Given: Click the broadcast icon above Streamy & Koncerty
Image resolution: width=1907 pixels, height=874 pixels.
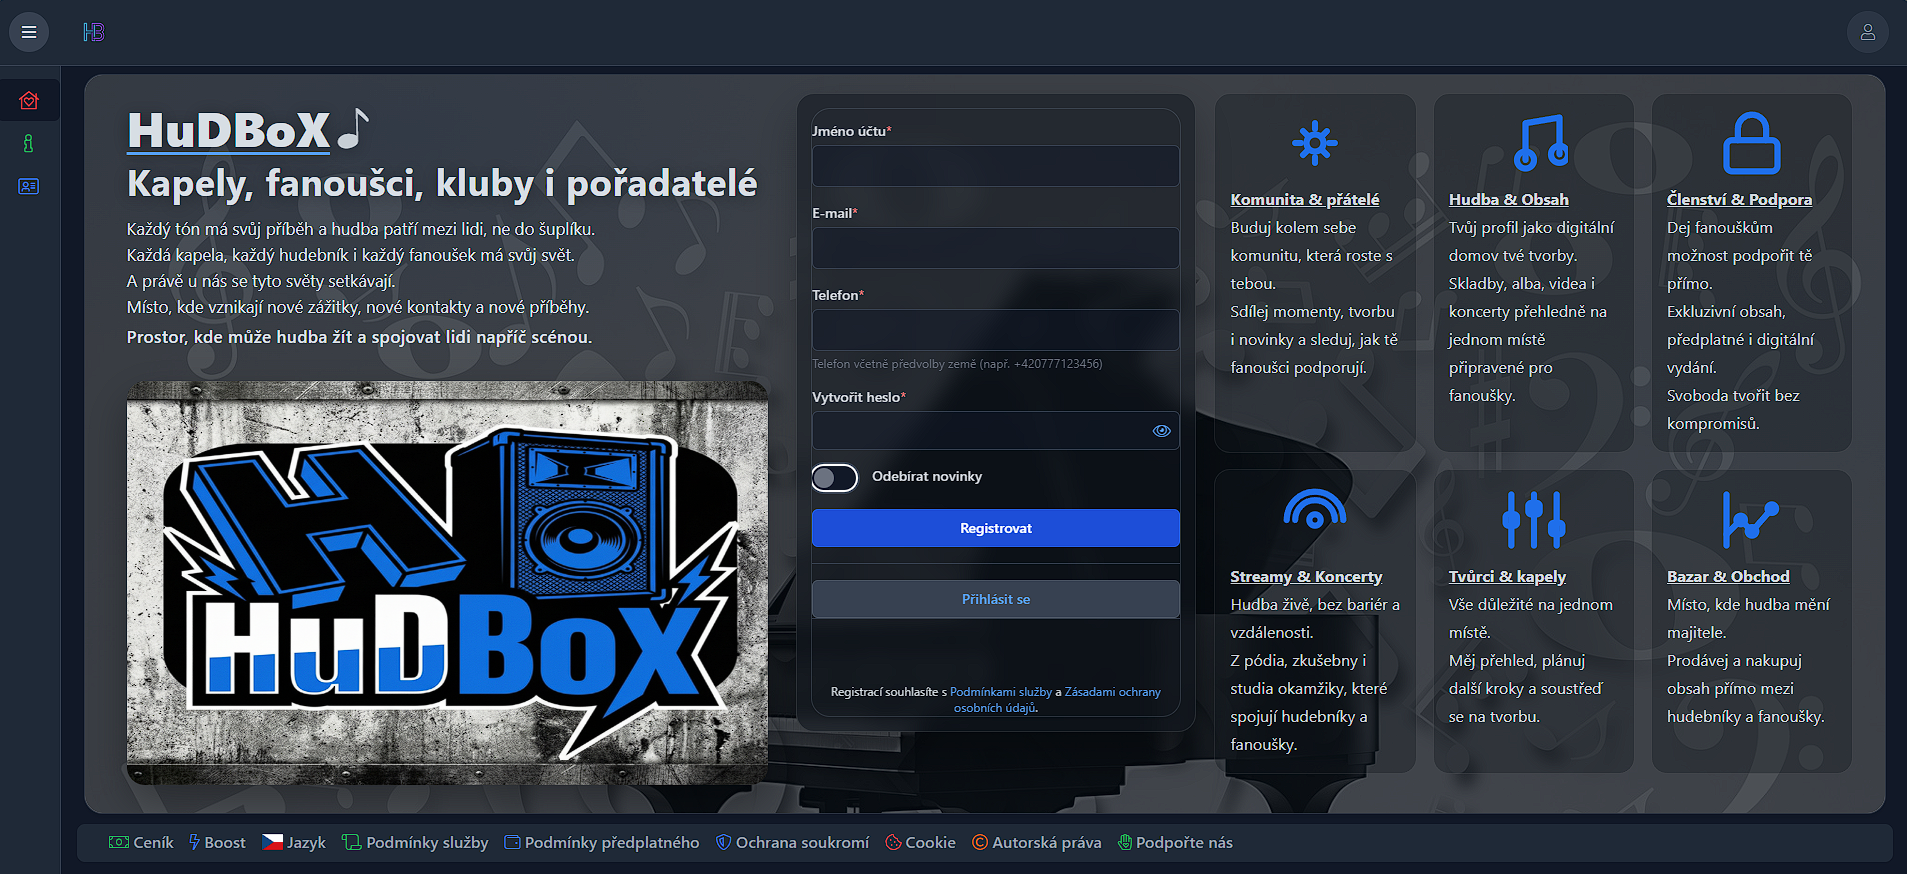Looking at the screenshot, I should coord(1314,509).
